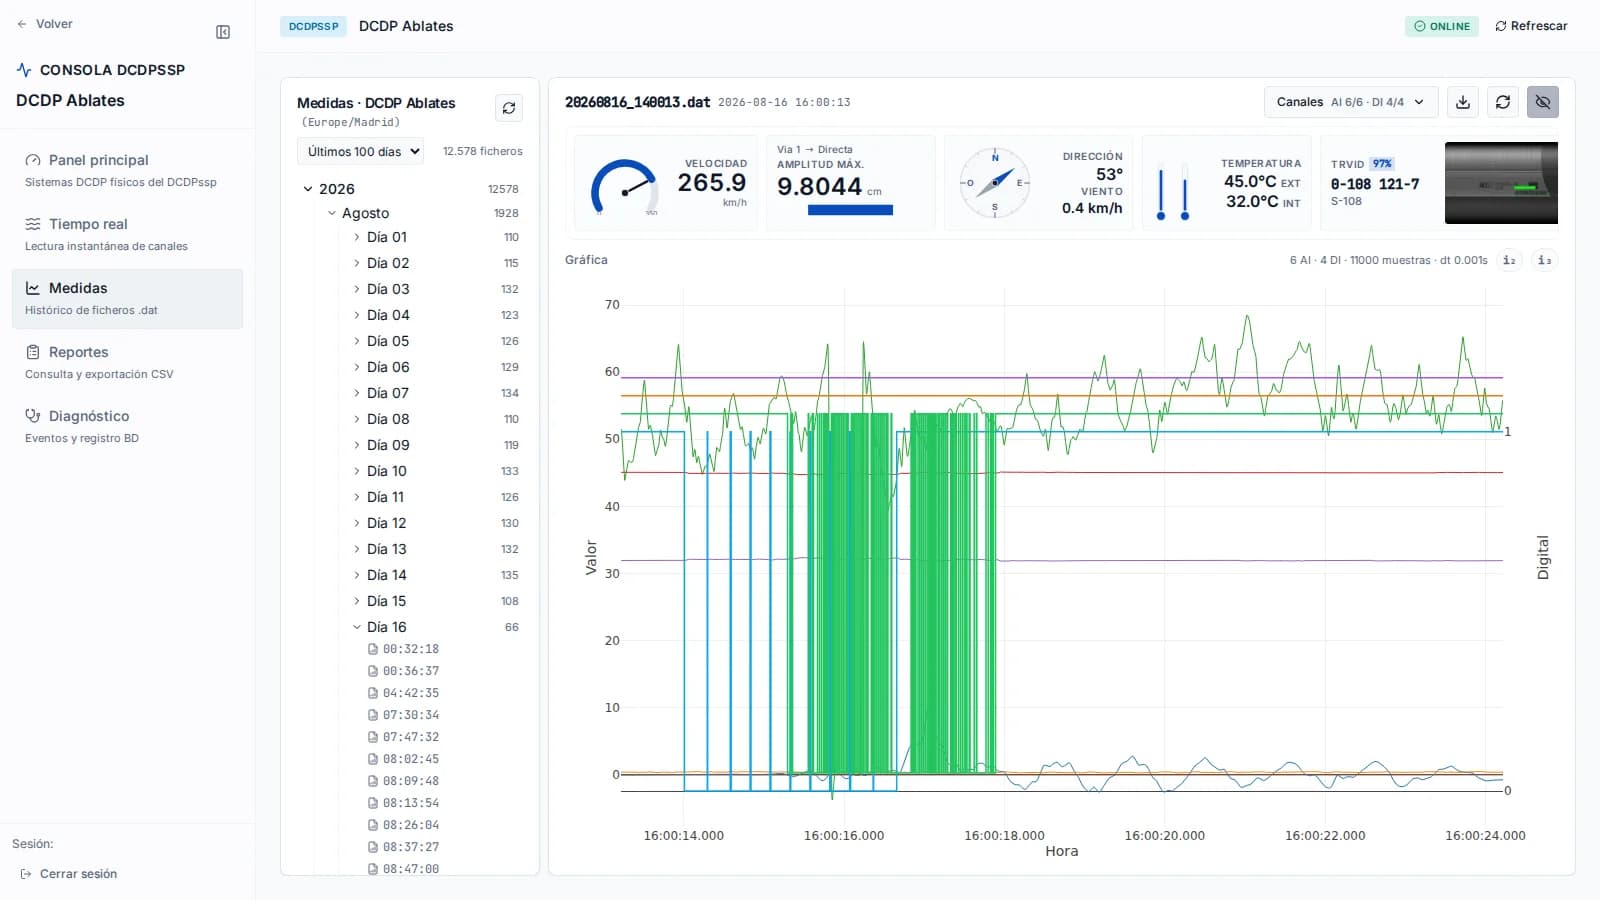The height and width of the screenshot is (900, 1600).
Task: Download the current .dat file
Action: tap(1463, 102)
